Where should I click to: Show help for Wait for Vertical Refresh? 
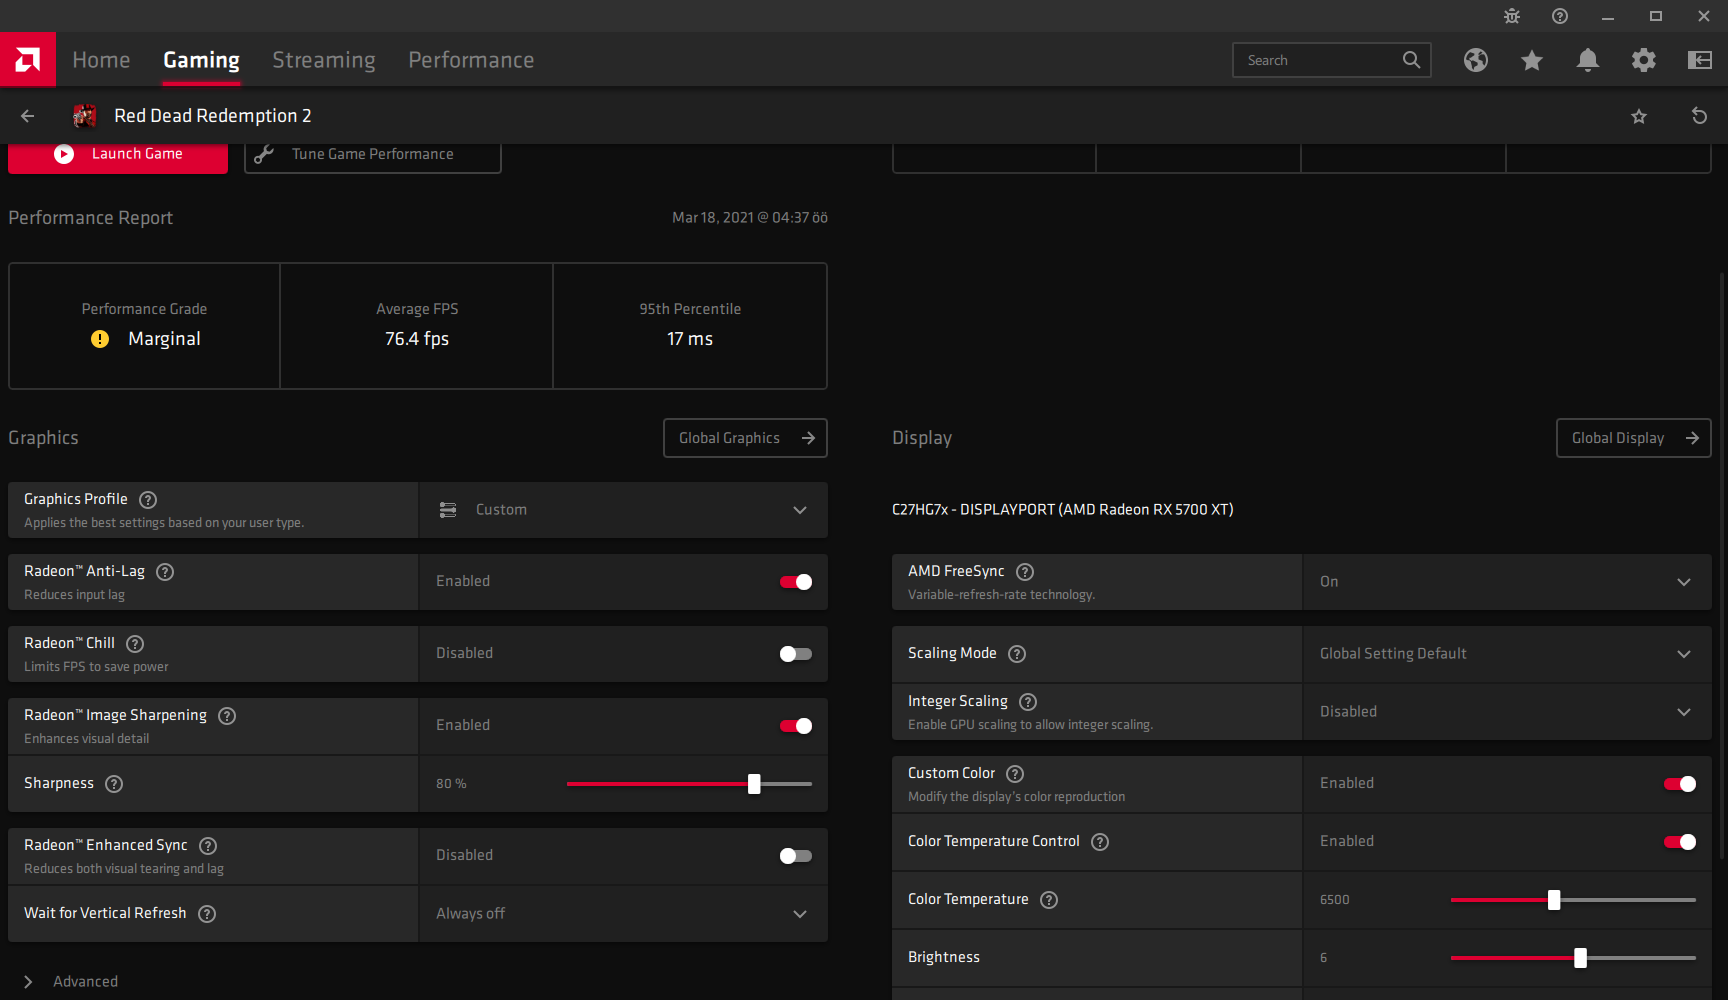[207, 914]
